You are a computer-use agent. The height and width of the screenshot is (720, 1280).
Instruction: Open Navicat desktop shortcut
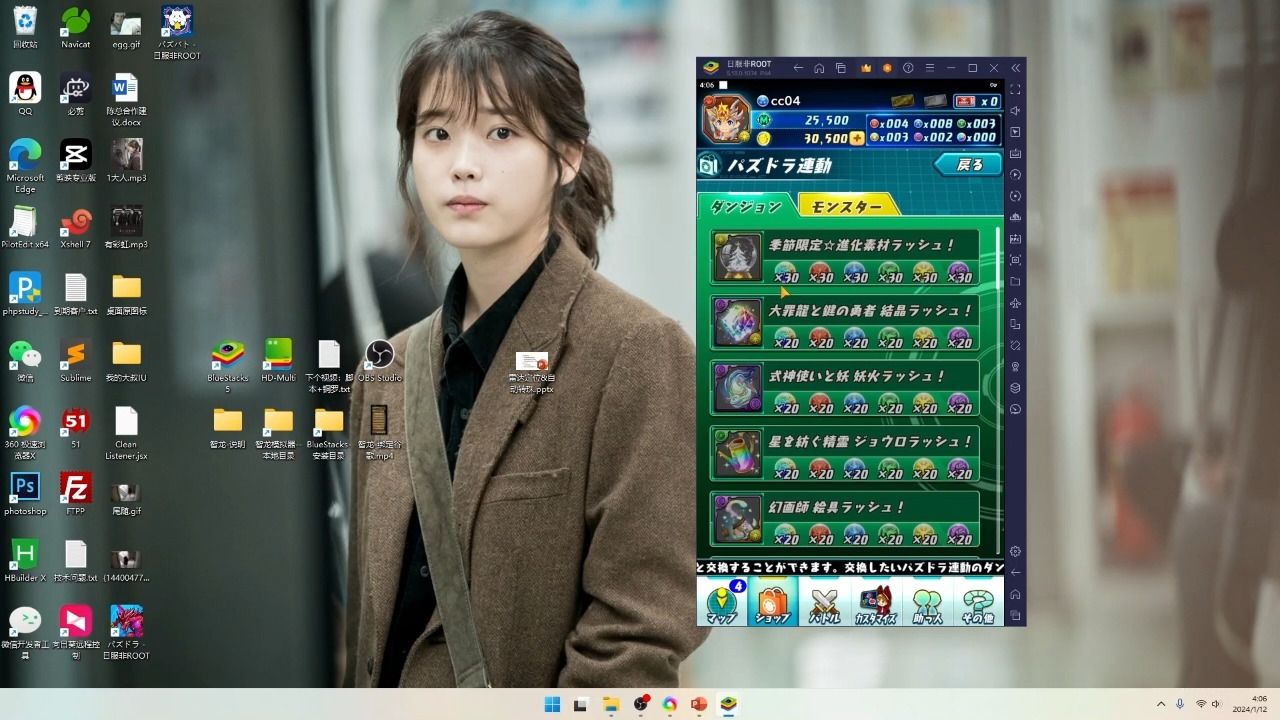[76, 28]
